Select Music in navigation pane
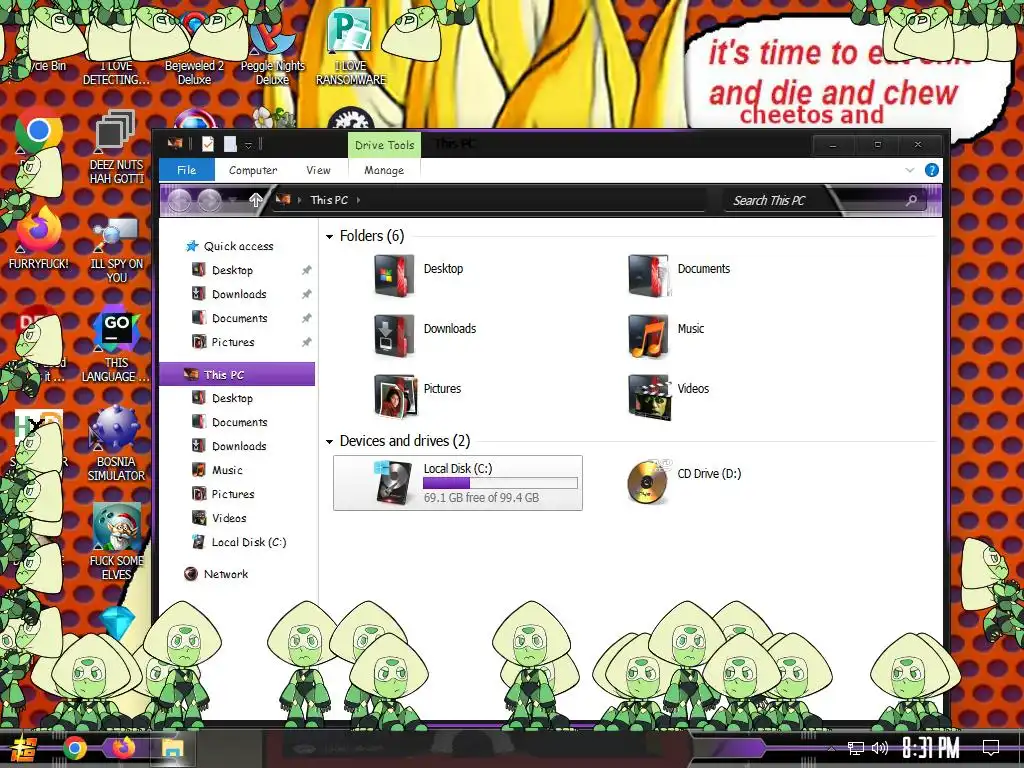The image size is (1024, 768). pos(227,470)
